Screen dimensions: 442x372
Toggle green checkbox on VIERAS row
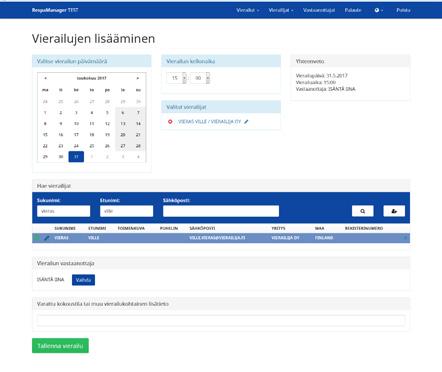pyautogui.click(x=37, y=238)
